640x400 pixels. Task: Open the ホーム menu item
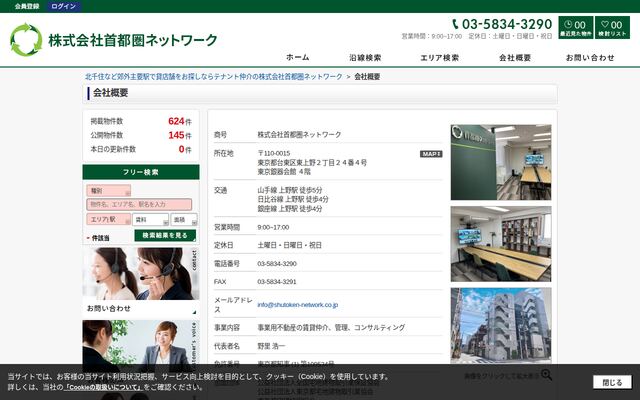point(298,58)
